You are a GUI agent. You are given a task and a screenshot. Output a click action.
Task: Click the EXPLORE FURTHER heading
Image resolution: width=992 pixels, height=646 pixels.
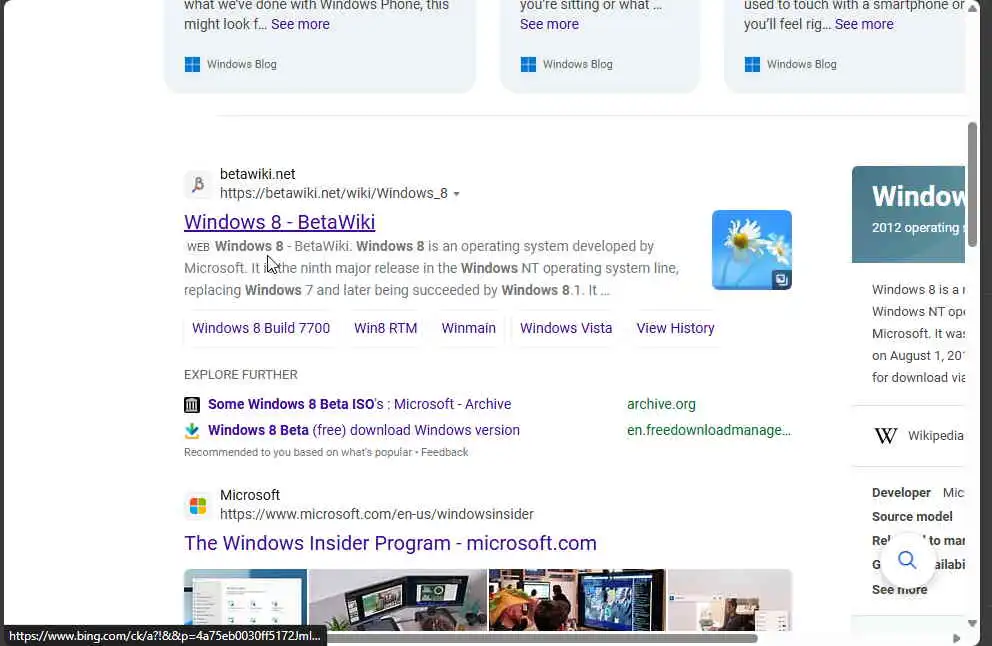241,375
